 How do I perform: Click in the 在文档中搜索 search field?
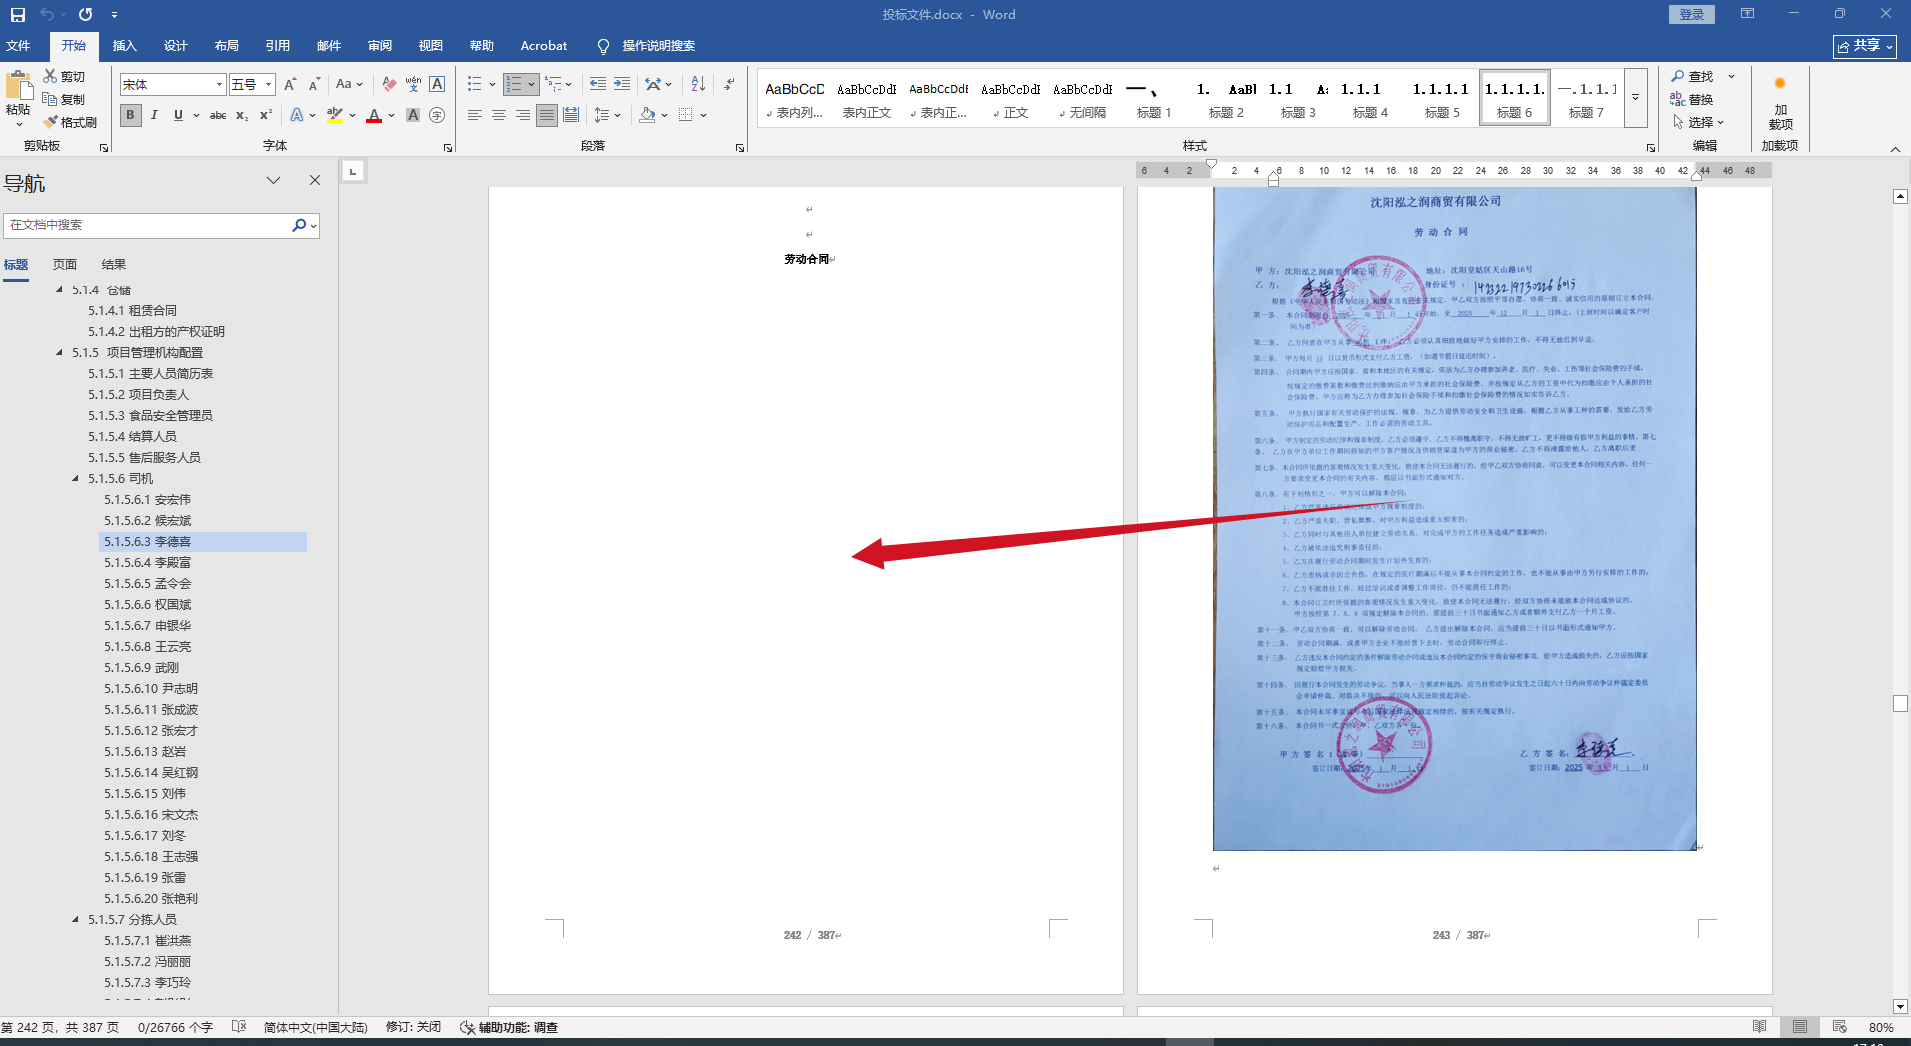(148, 225)
